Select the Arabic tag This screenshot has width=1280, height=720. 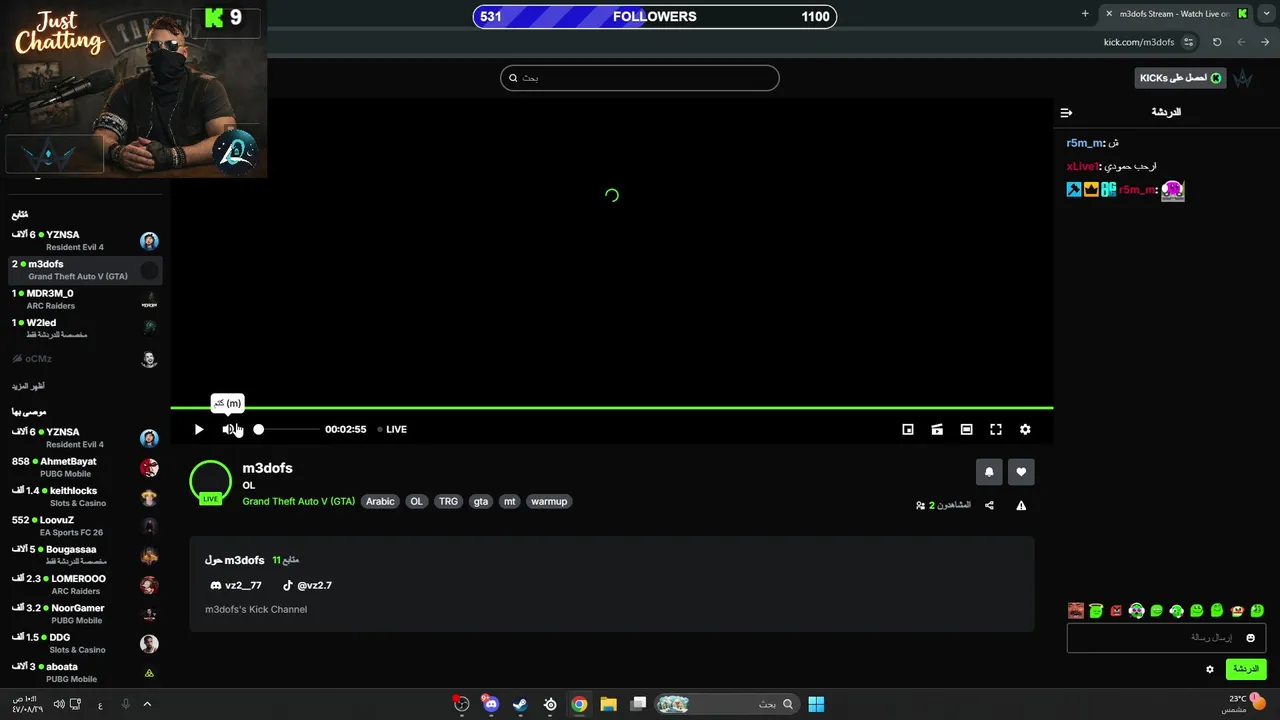[380, 501]
